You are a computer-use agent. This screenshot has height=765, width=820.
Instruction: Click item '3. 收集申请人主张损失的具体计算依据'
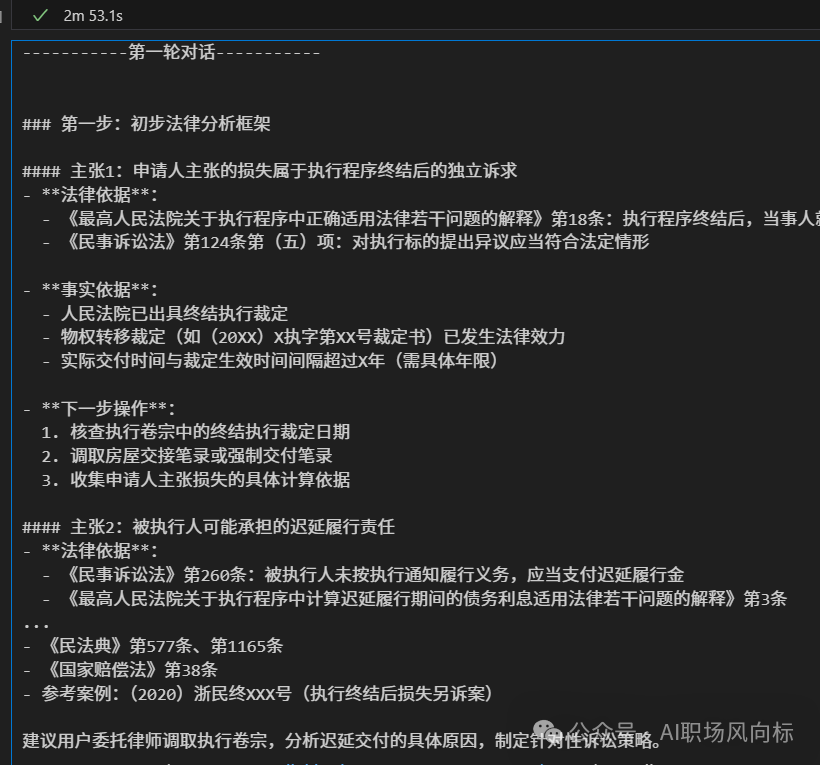196,480
